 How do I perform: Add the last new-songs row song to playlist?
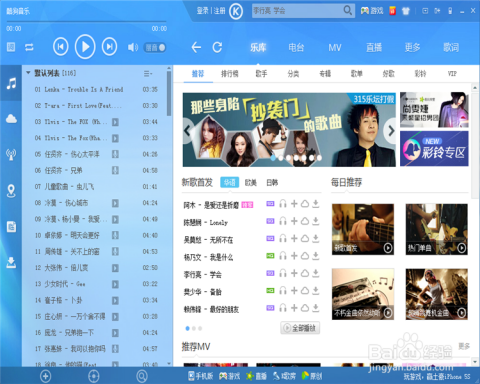point(294,308)
